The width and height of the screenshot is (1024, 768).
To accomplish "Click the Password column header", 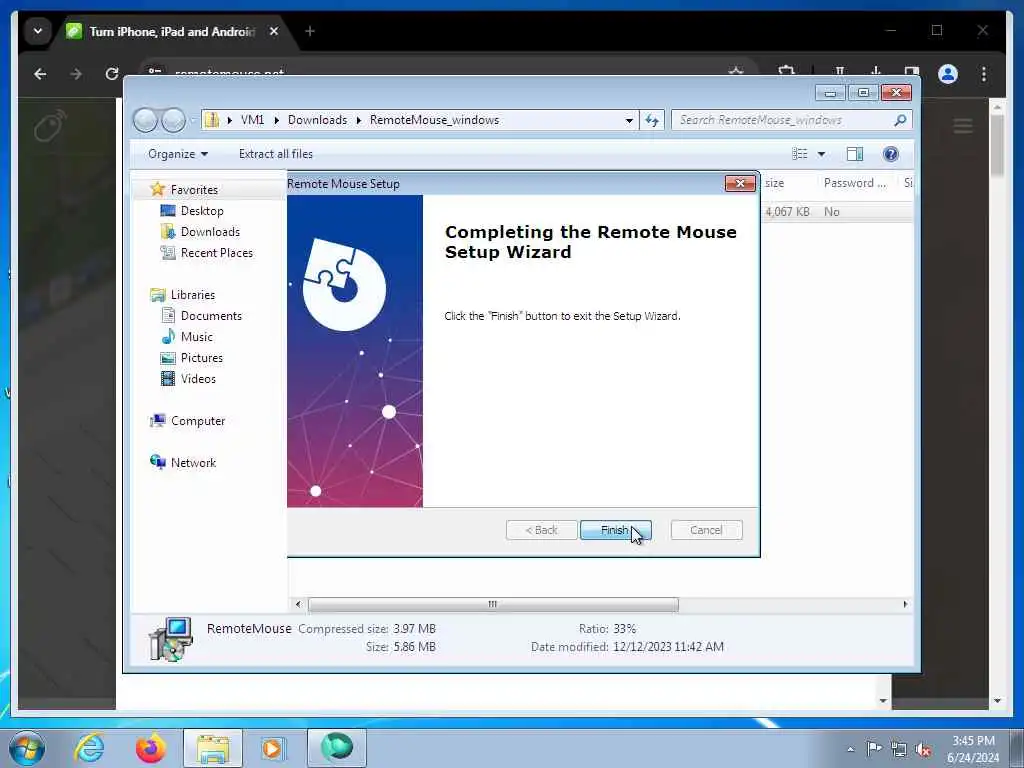I will (855, 184).
